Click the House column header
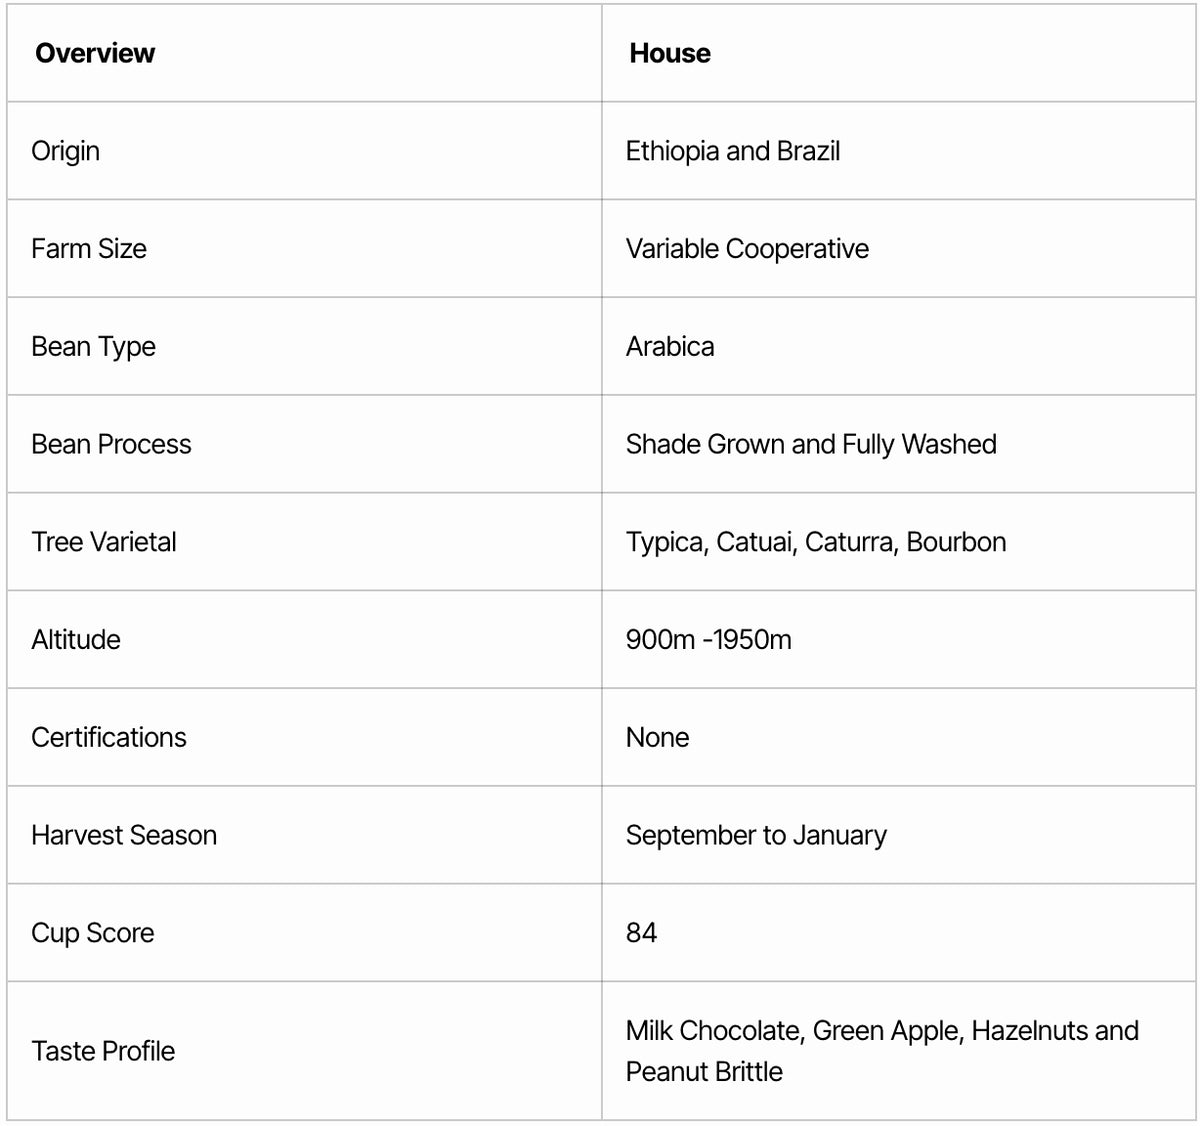This screenshot has height=1126, width=1200. [x=670, y=54]
